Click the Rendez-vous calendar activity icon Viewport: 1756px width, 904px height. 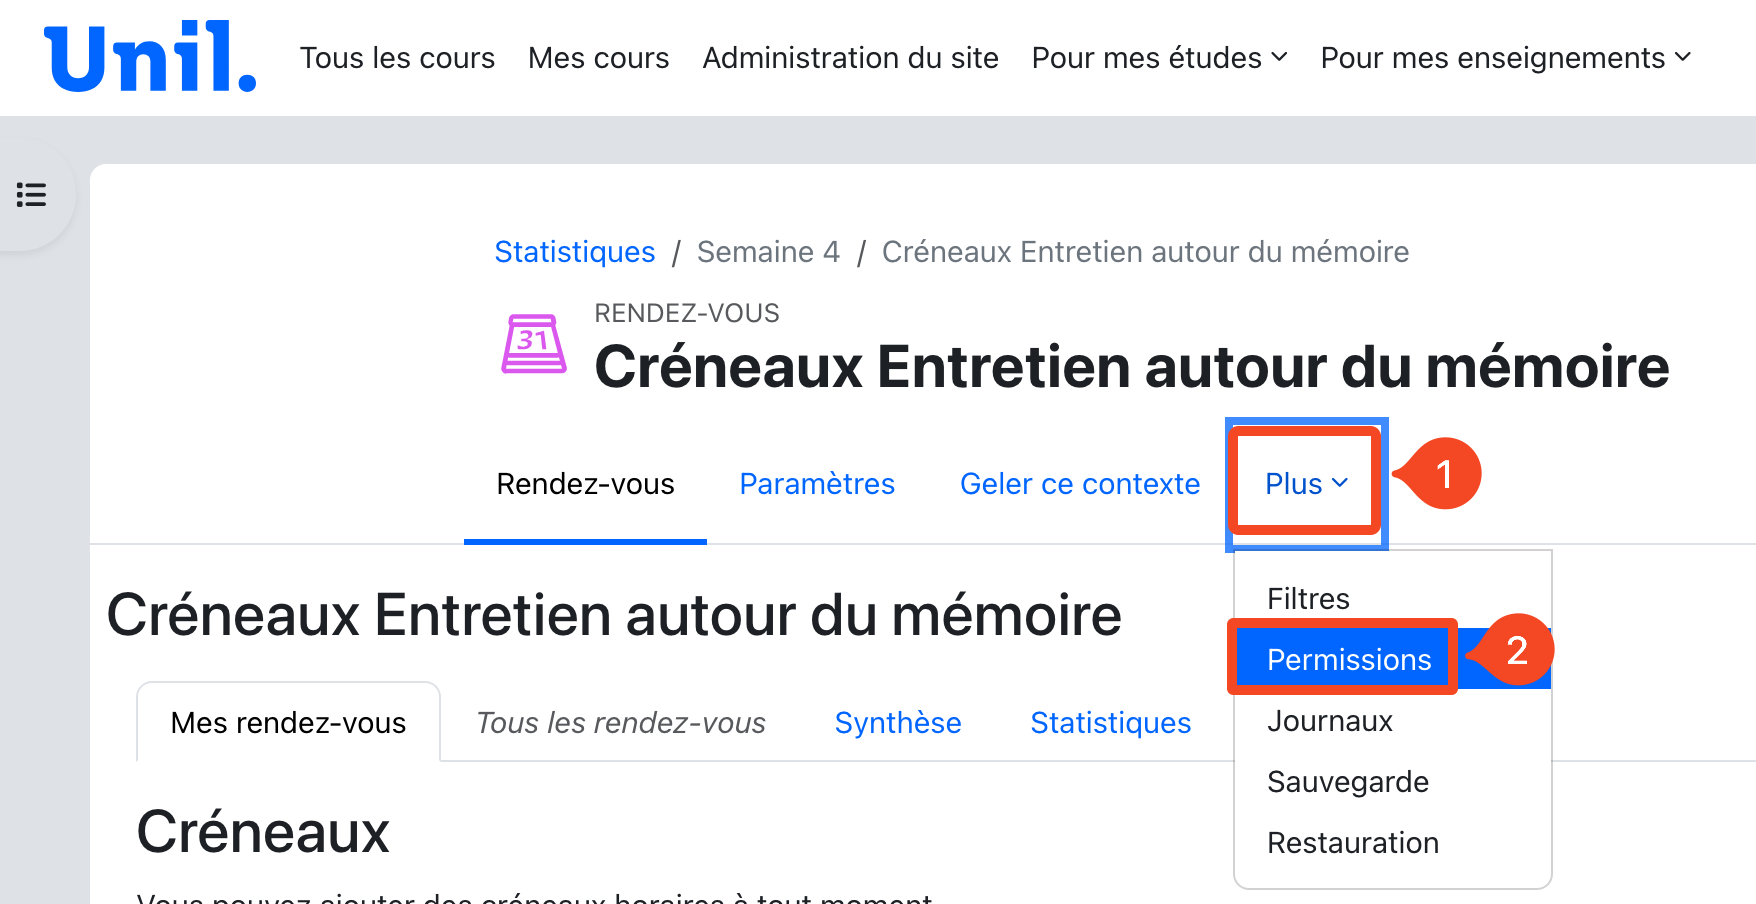coord(533,344)
